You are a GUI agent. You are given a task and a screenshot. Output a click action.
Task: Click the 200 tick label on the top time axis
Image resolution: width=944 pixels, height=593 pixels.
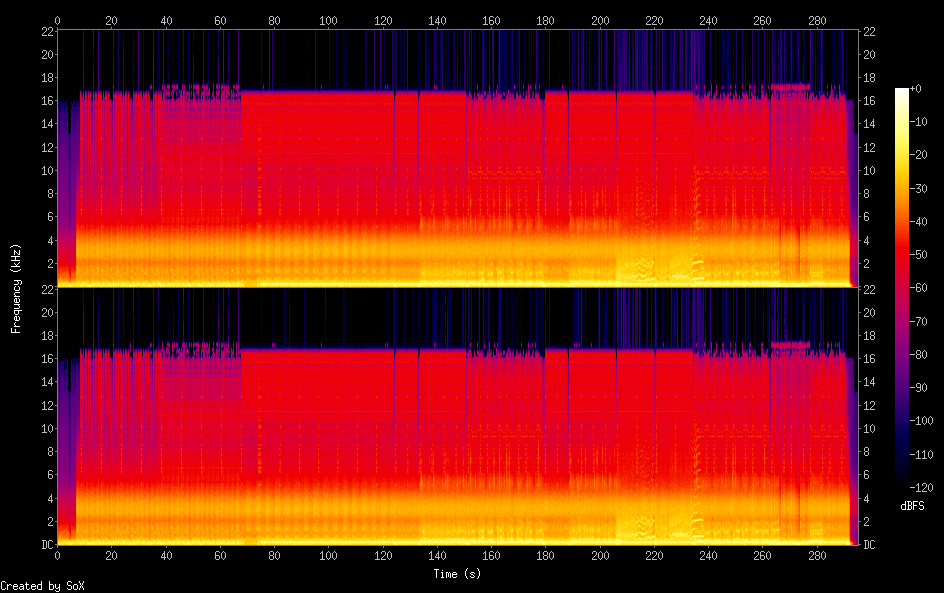click(x=600, y=20)
